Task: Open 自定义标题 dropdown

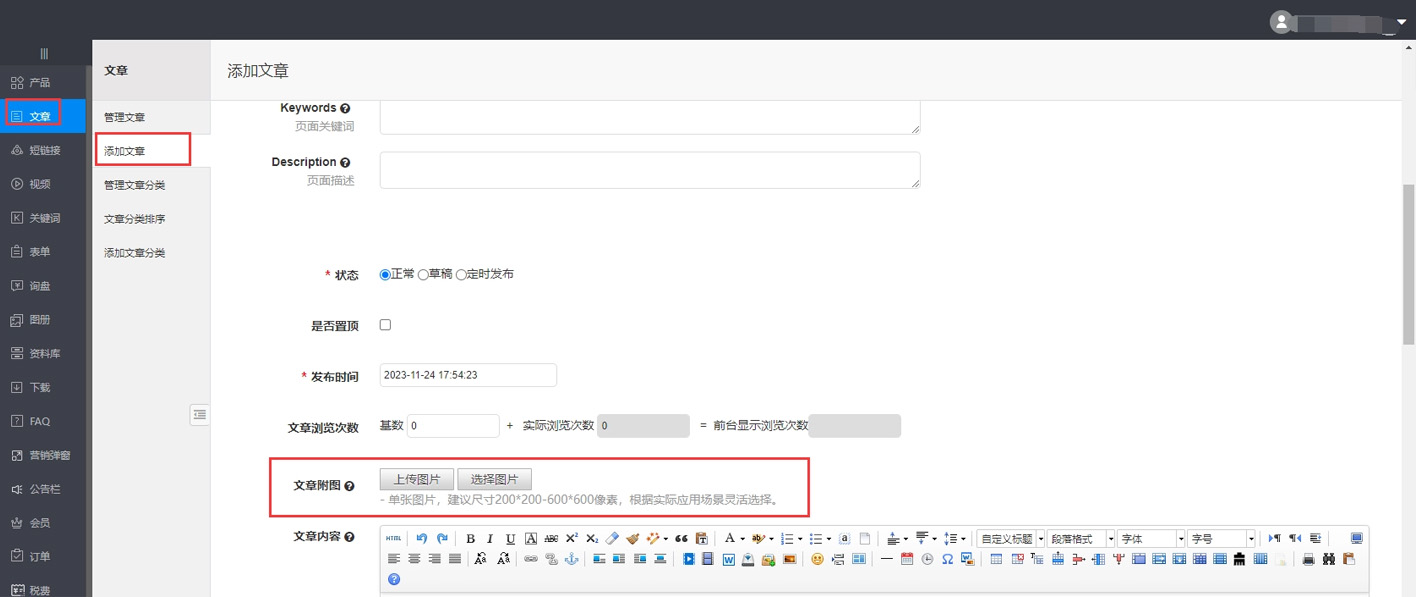Action: tap(1011, 539)
